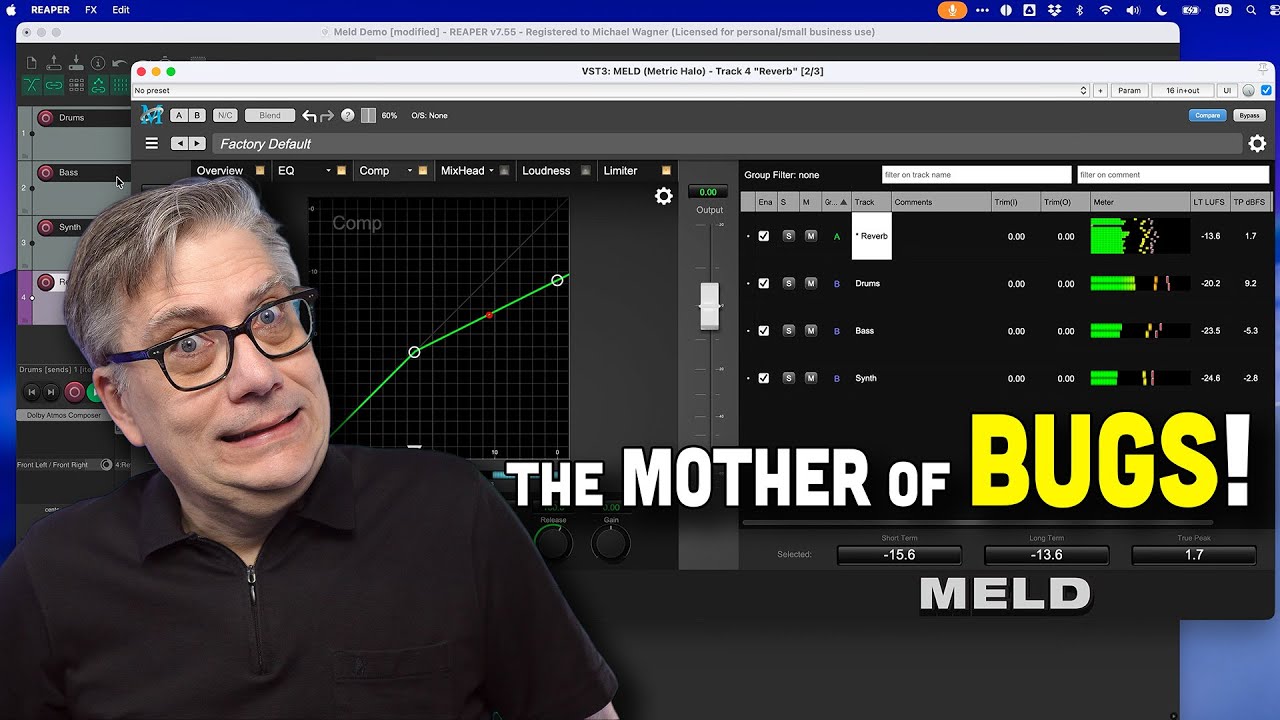
Task: Click REAPER new project icon
Action: [31, 63]
